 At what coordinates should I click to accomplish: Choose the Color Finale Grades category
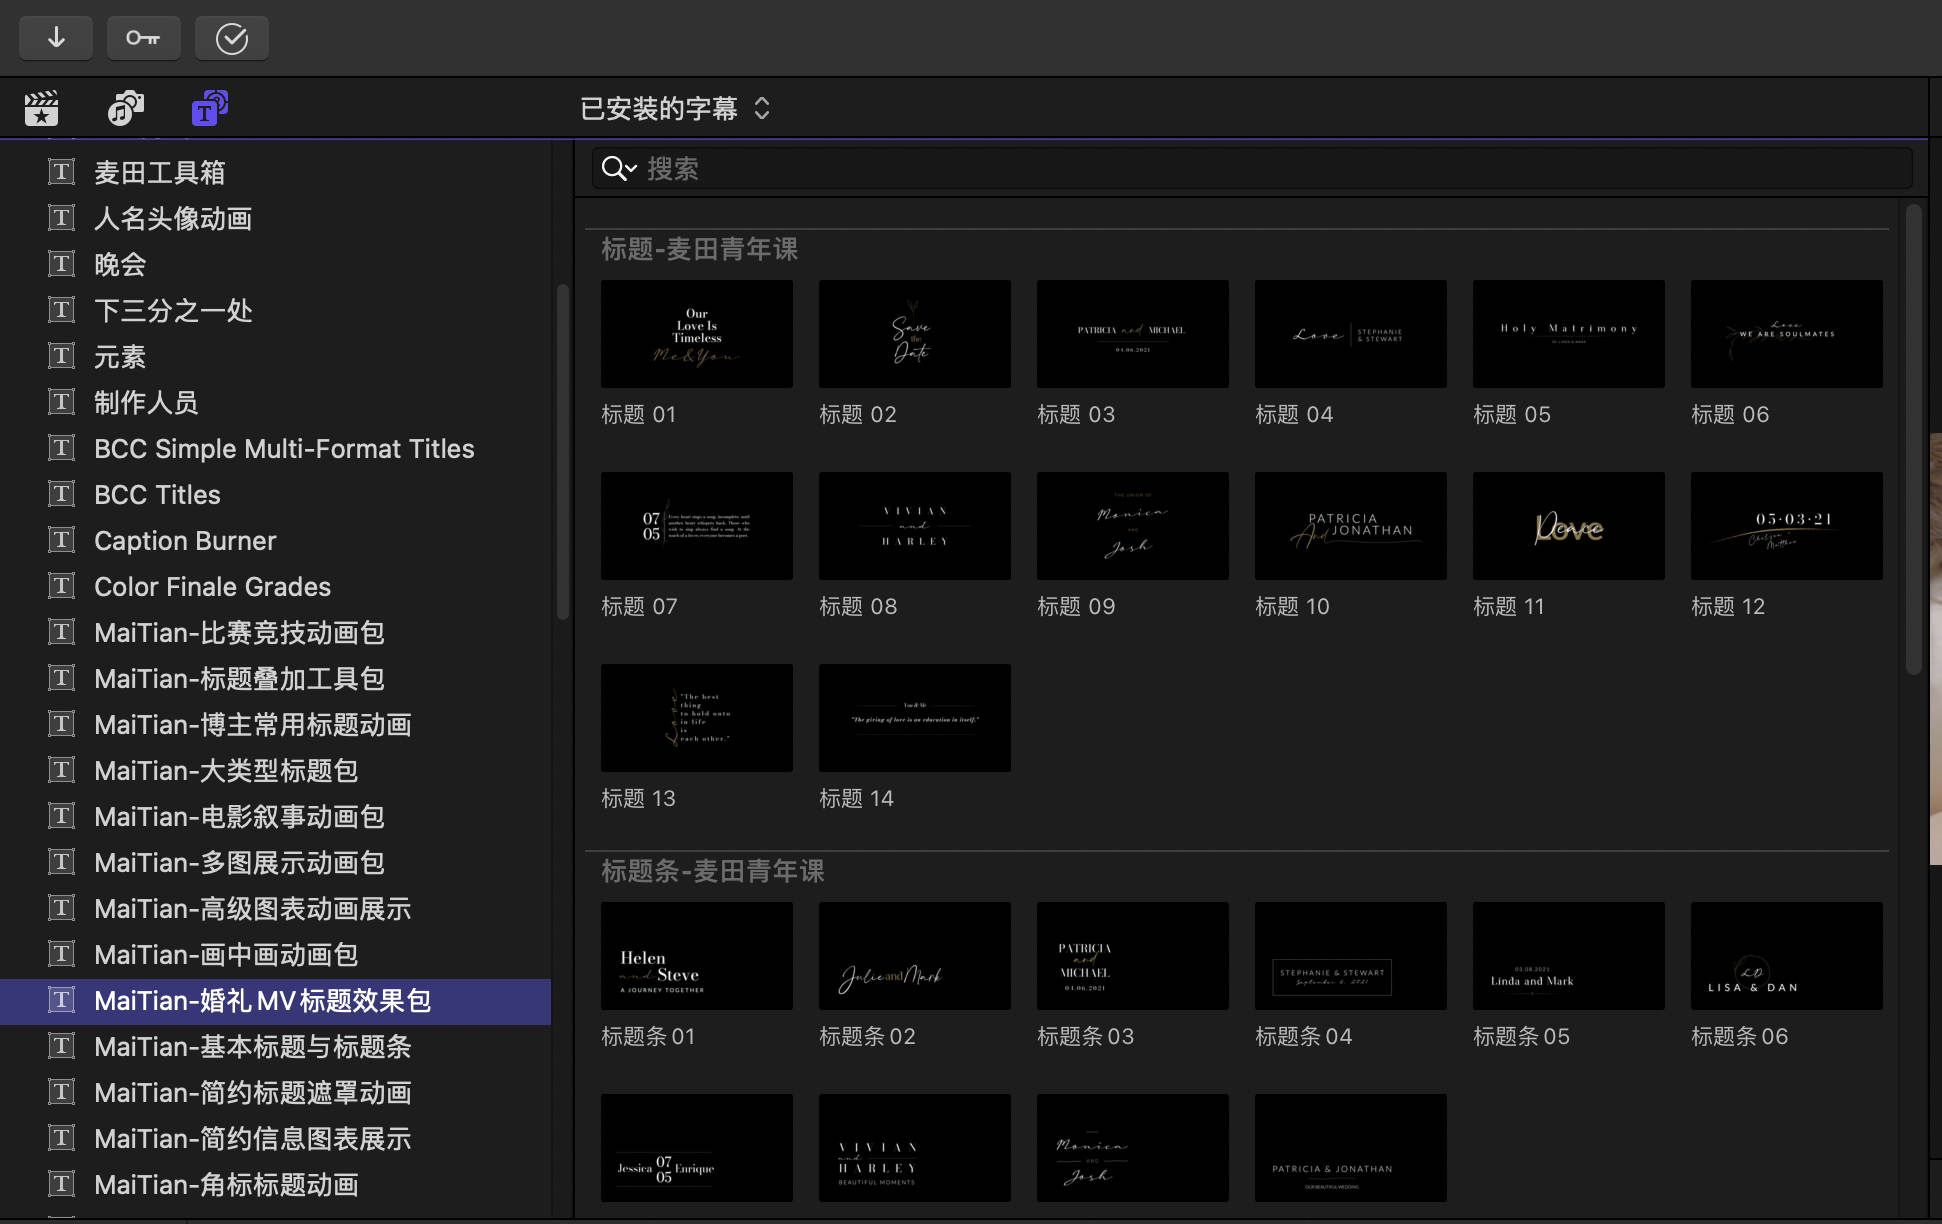point(212,586)
